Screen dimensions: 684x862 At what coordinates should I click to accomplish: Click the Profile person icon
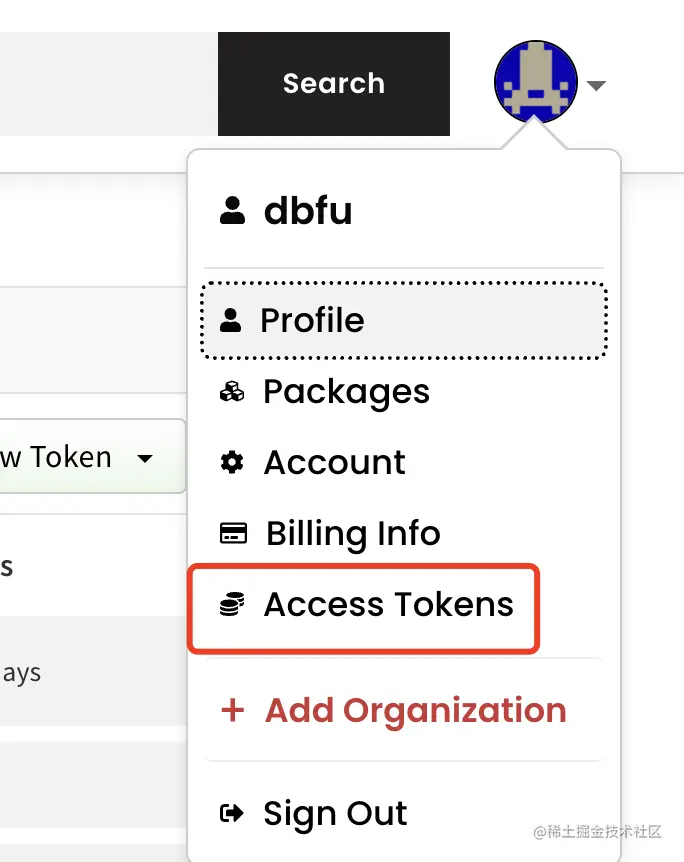(x=230, y=321)
